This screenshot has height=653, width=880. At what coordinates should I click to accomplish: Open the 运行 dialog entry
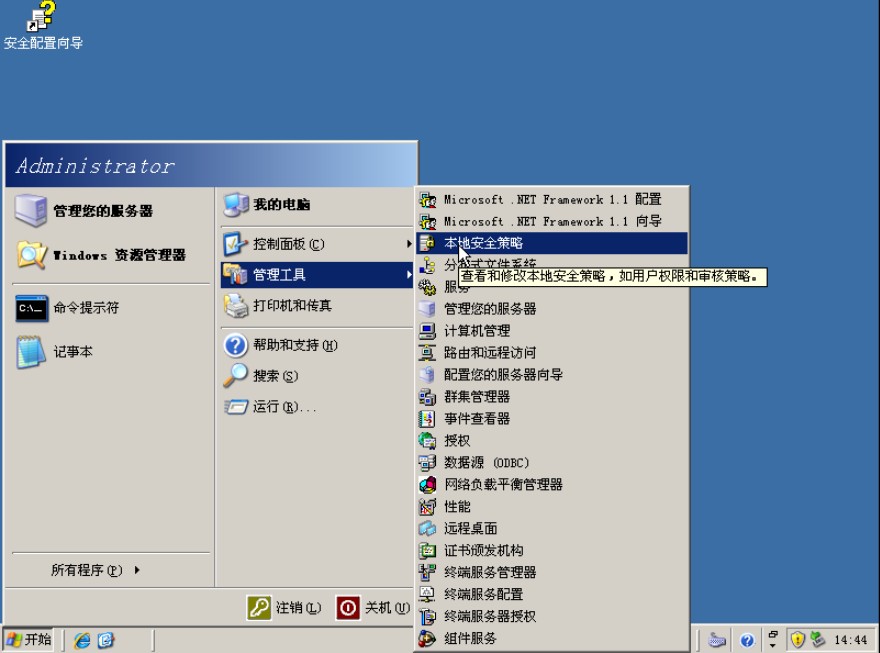tap(317, 406)
